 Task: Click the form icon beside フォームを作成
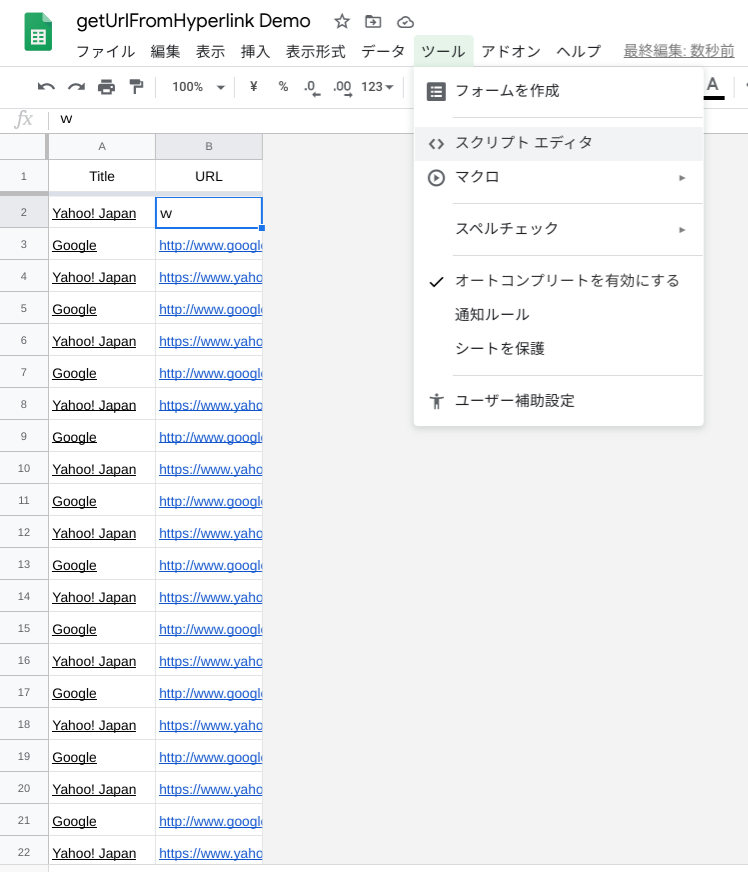(x=436, y=91)
